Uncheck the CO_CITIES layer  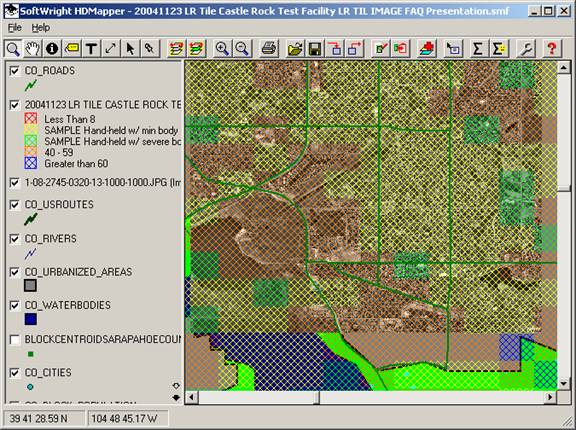click(x=15, y=373)
